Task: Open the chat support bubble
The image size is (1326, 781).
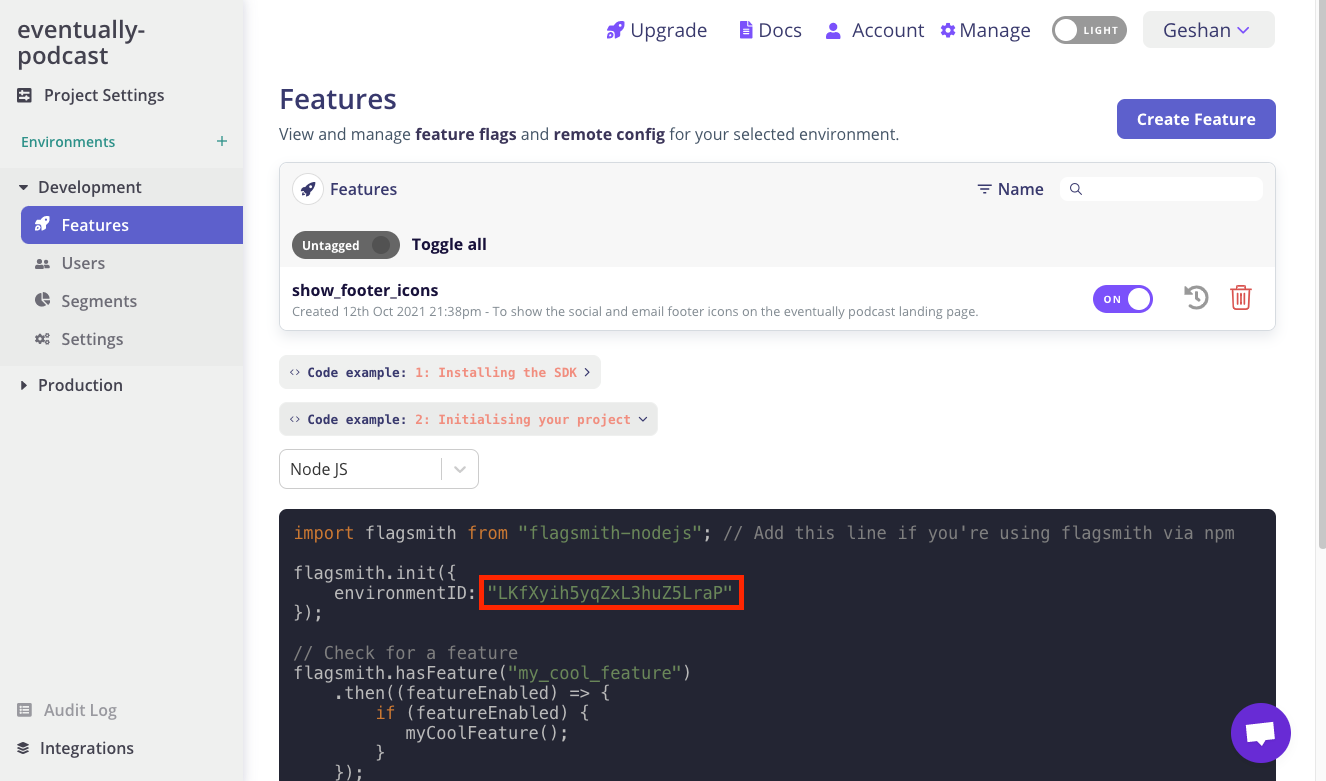Action: (1261, 733)
